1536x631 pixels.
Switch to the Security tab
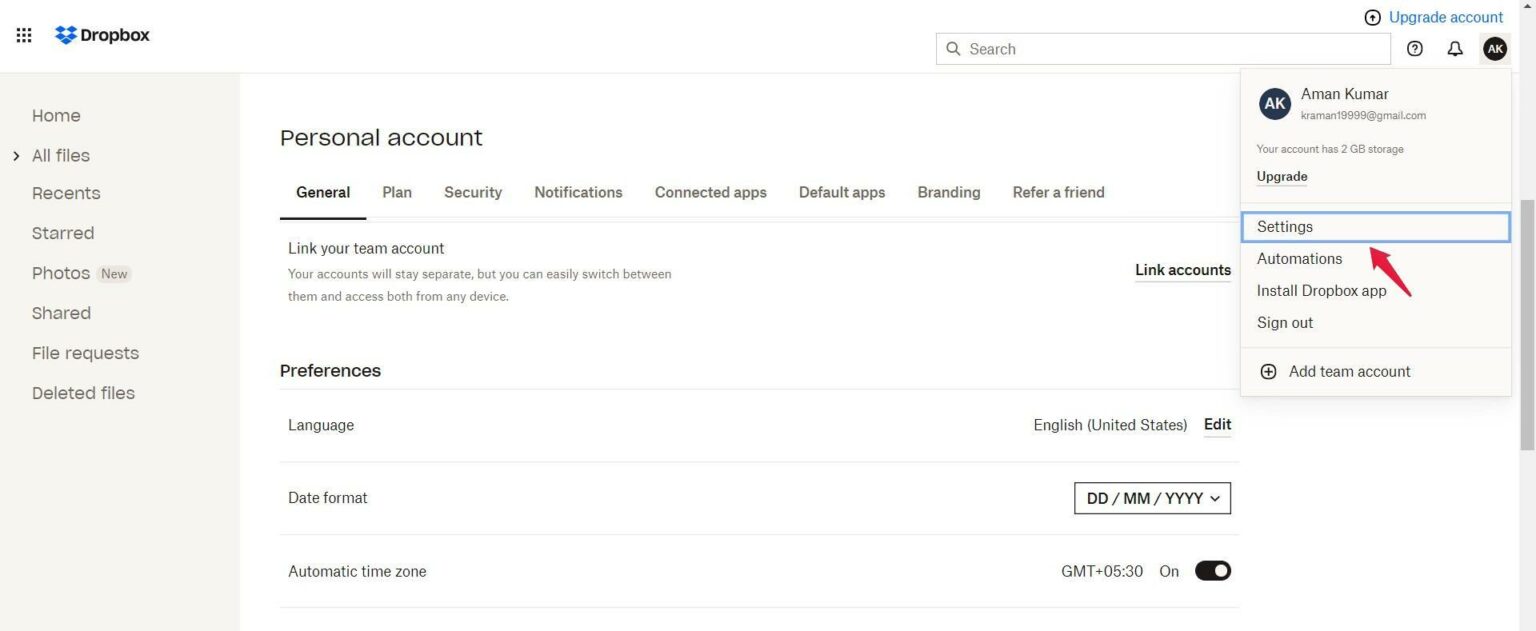472,192
